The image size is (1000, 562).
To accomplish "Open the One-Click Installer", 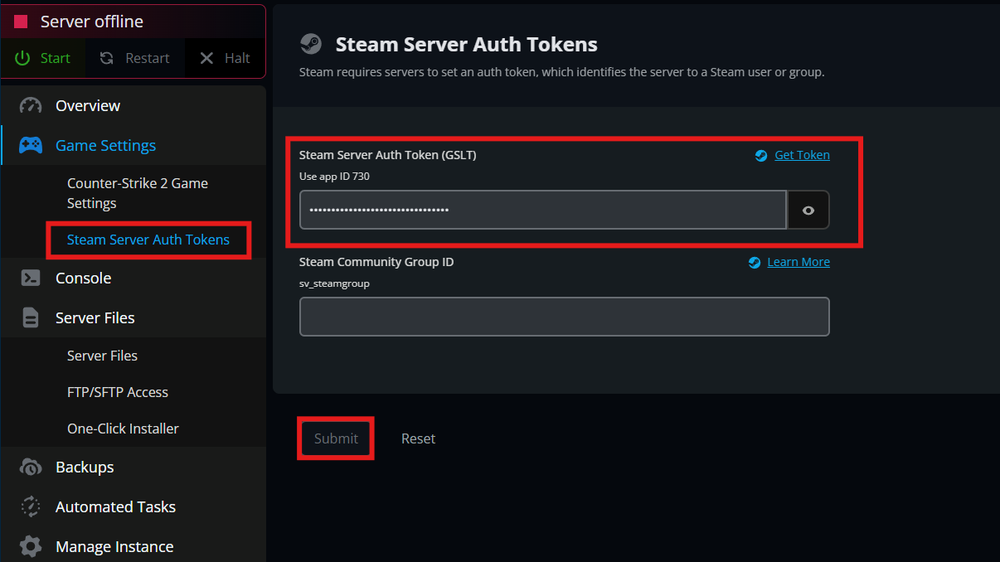I will point(122,429).
